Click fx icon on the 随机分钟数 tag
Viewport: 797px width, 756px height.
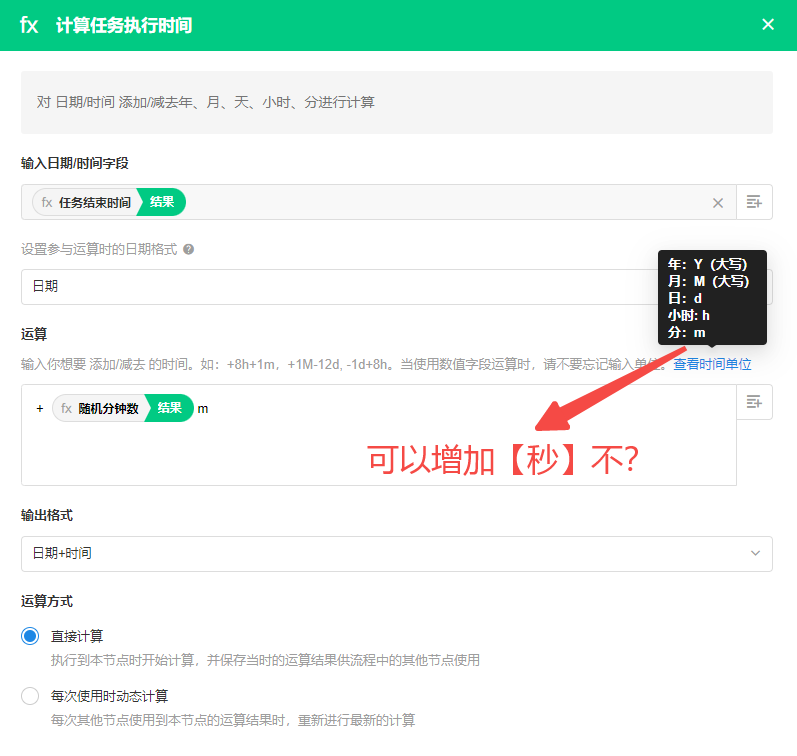point(67,408)
